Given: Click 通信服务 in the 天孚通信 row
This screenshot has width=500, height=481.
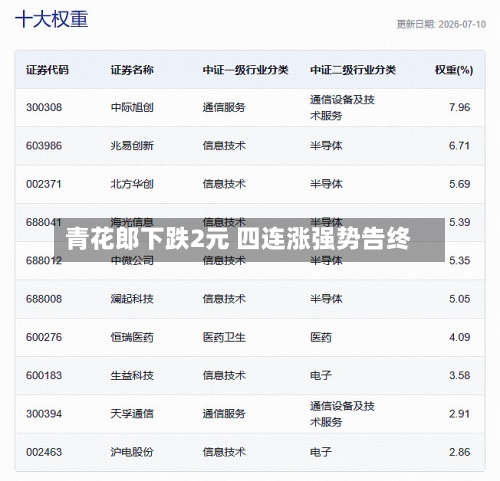Looking at the screenshot, I should point(224,414).
